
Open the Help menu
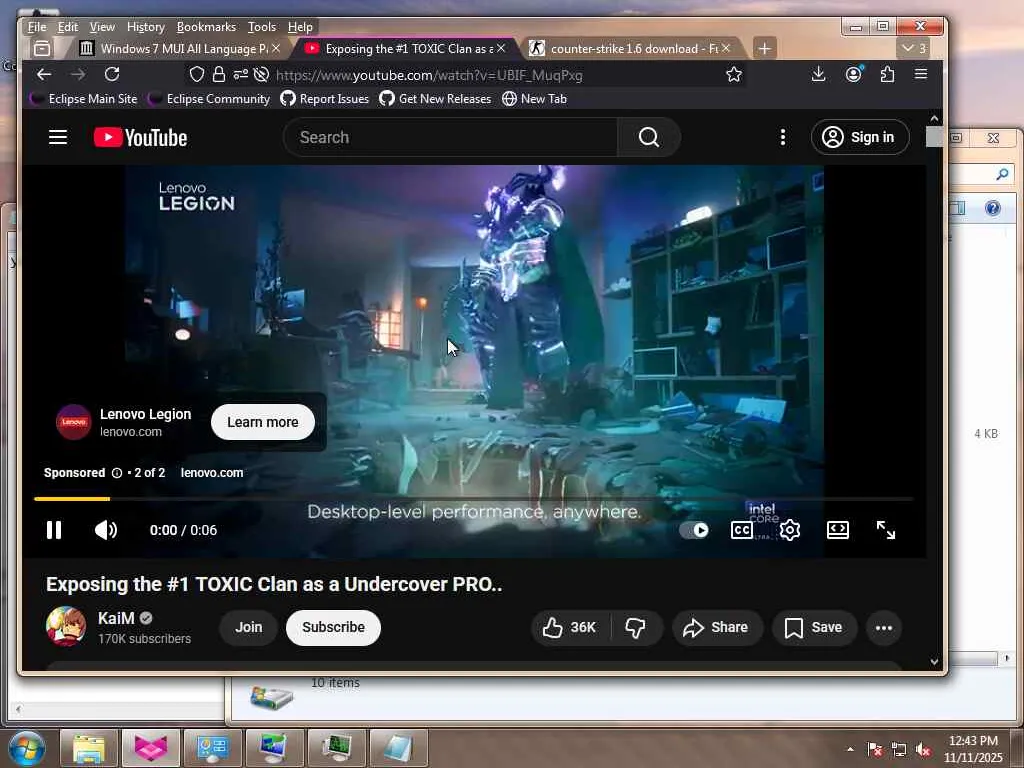click(x=300, y=27)
